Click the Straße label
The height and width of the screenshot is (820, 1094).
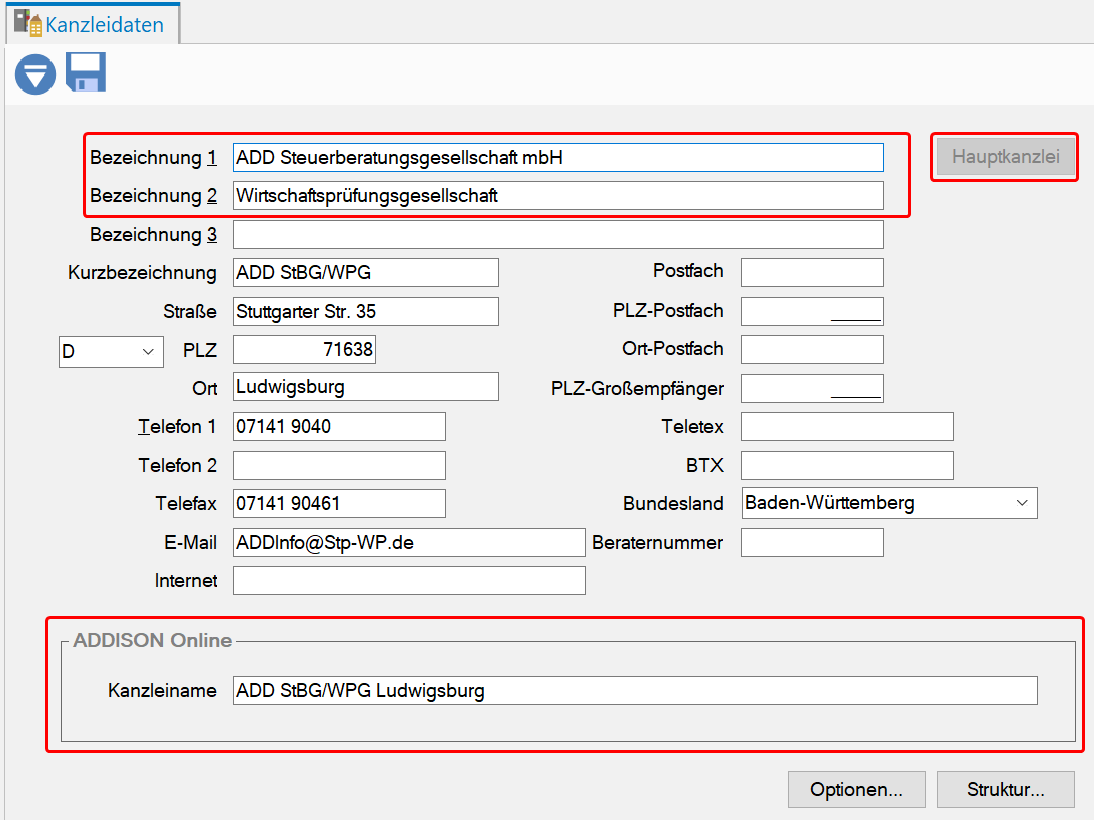pos(190,311)
